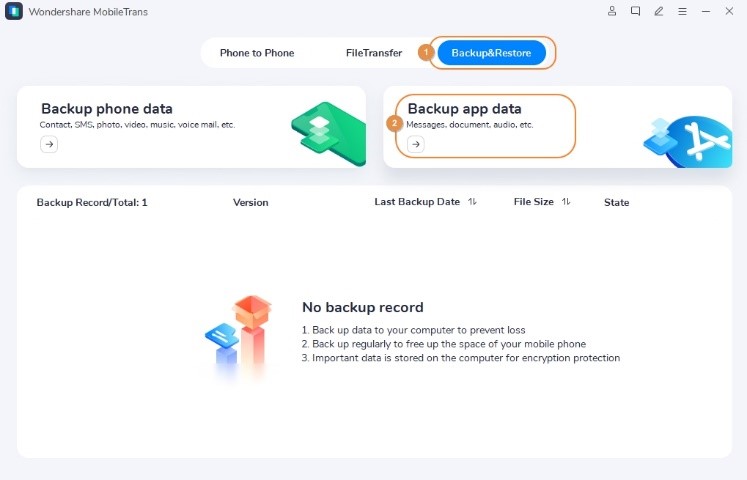Switch to FileTransfer tab
The image size is (747, 480).
(x=374, y=53)
